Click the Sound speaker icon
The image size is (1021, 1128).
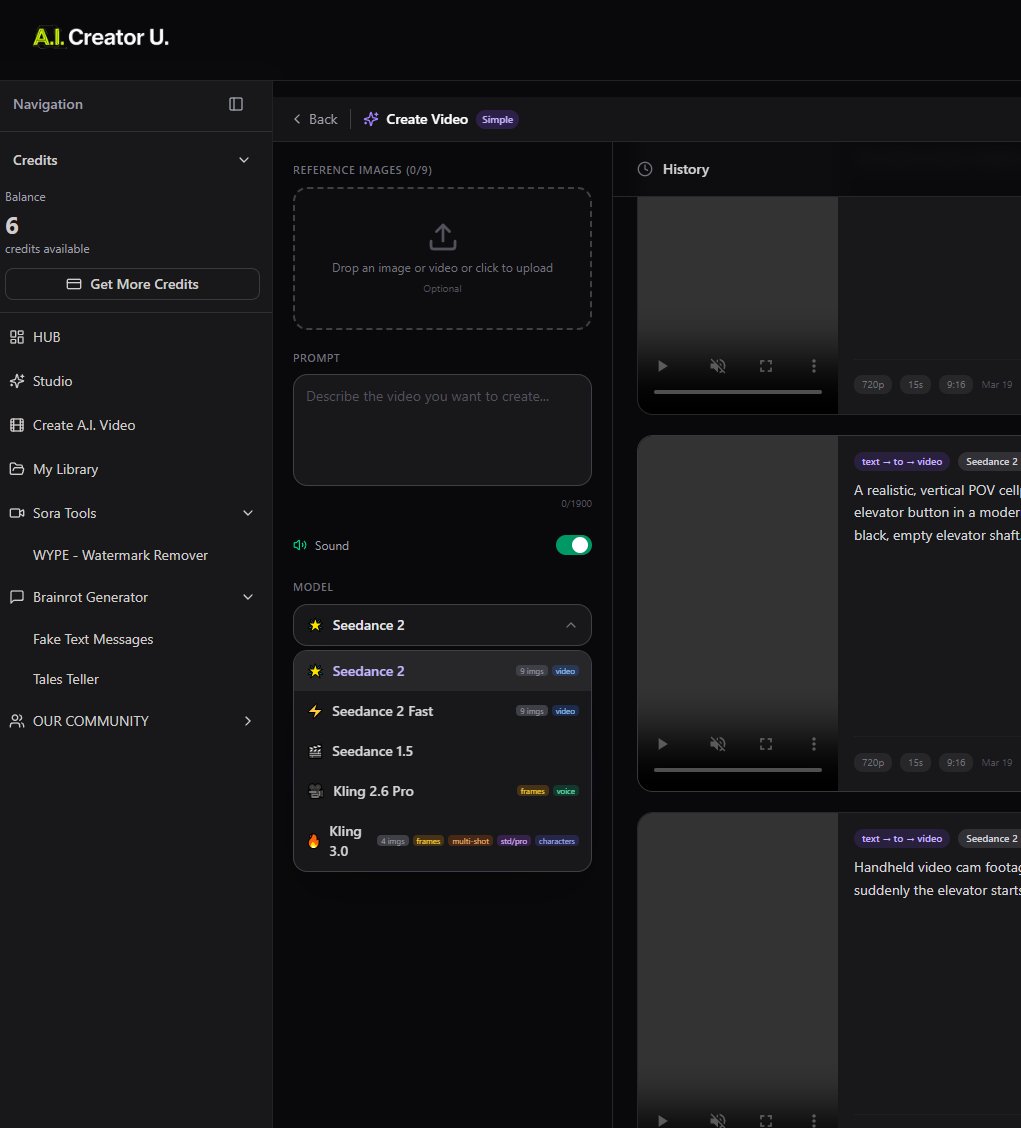point(300,545)
